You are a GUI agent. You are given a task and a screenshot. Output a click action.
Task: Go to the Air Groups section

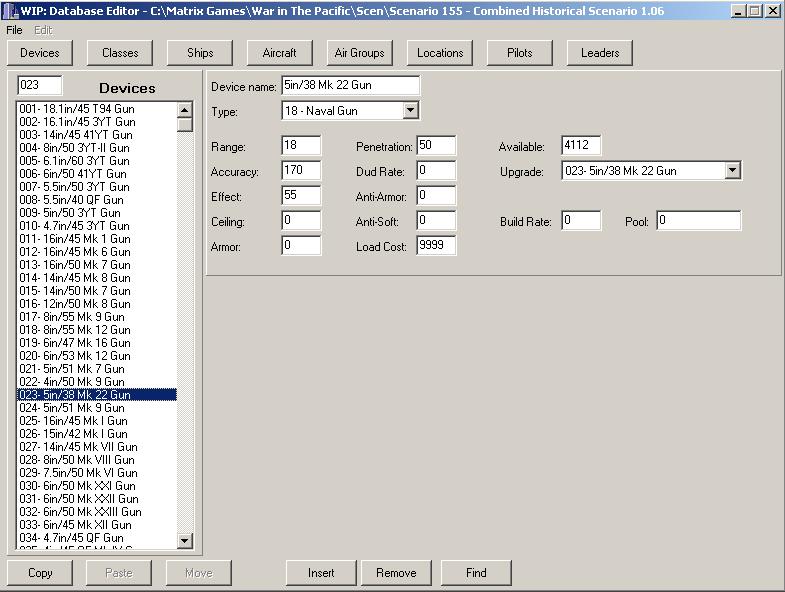(x=360, y=53)
